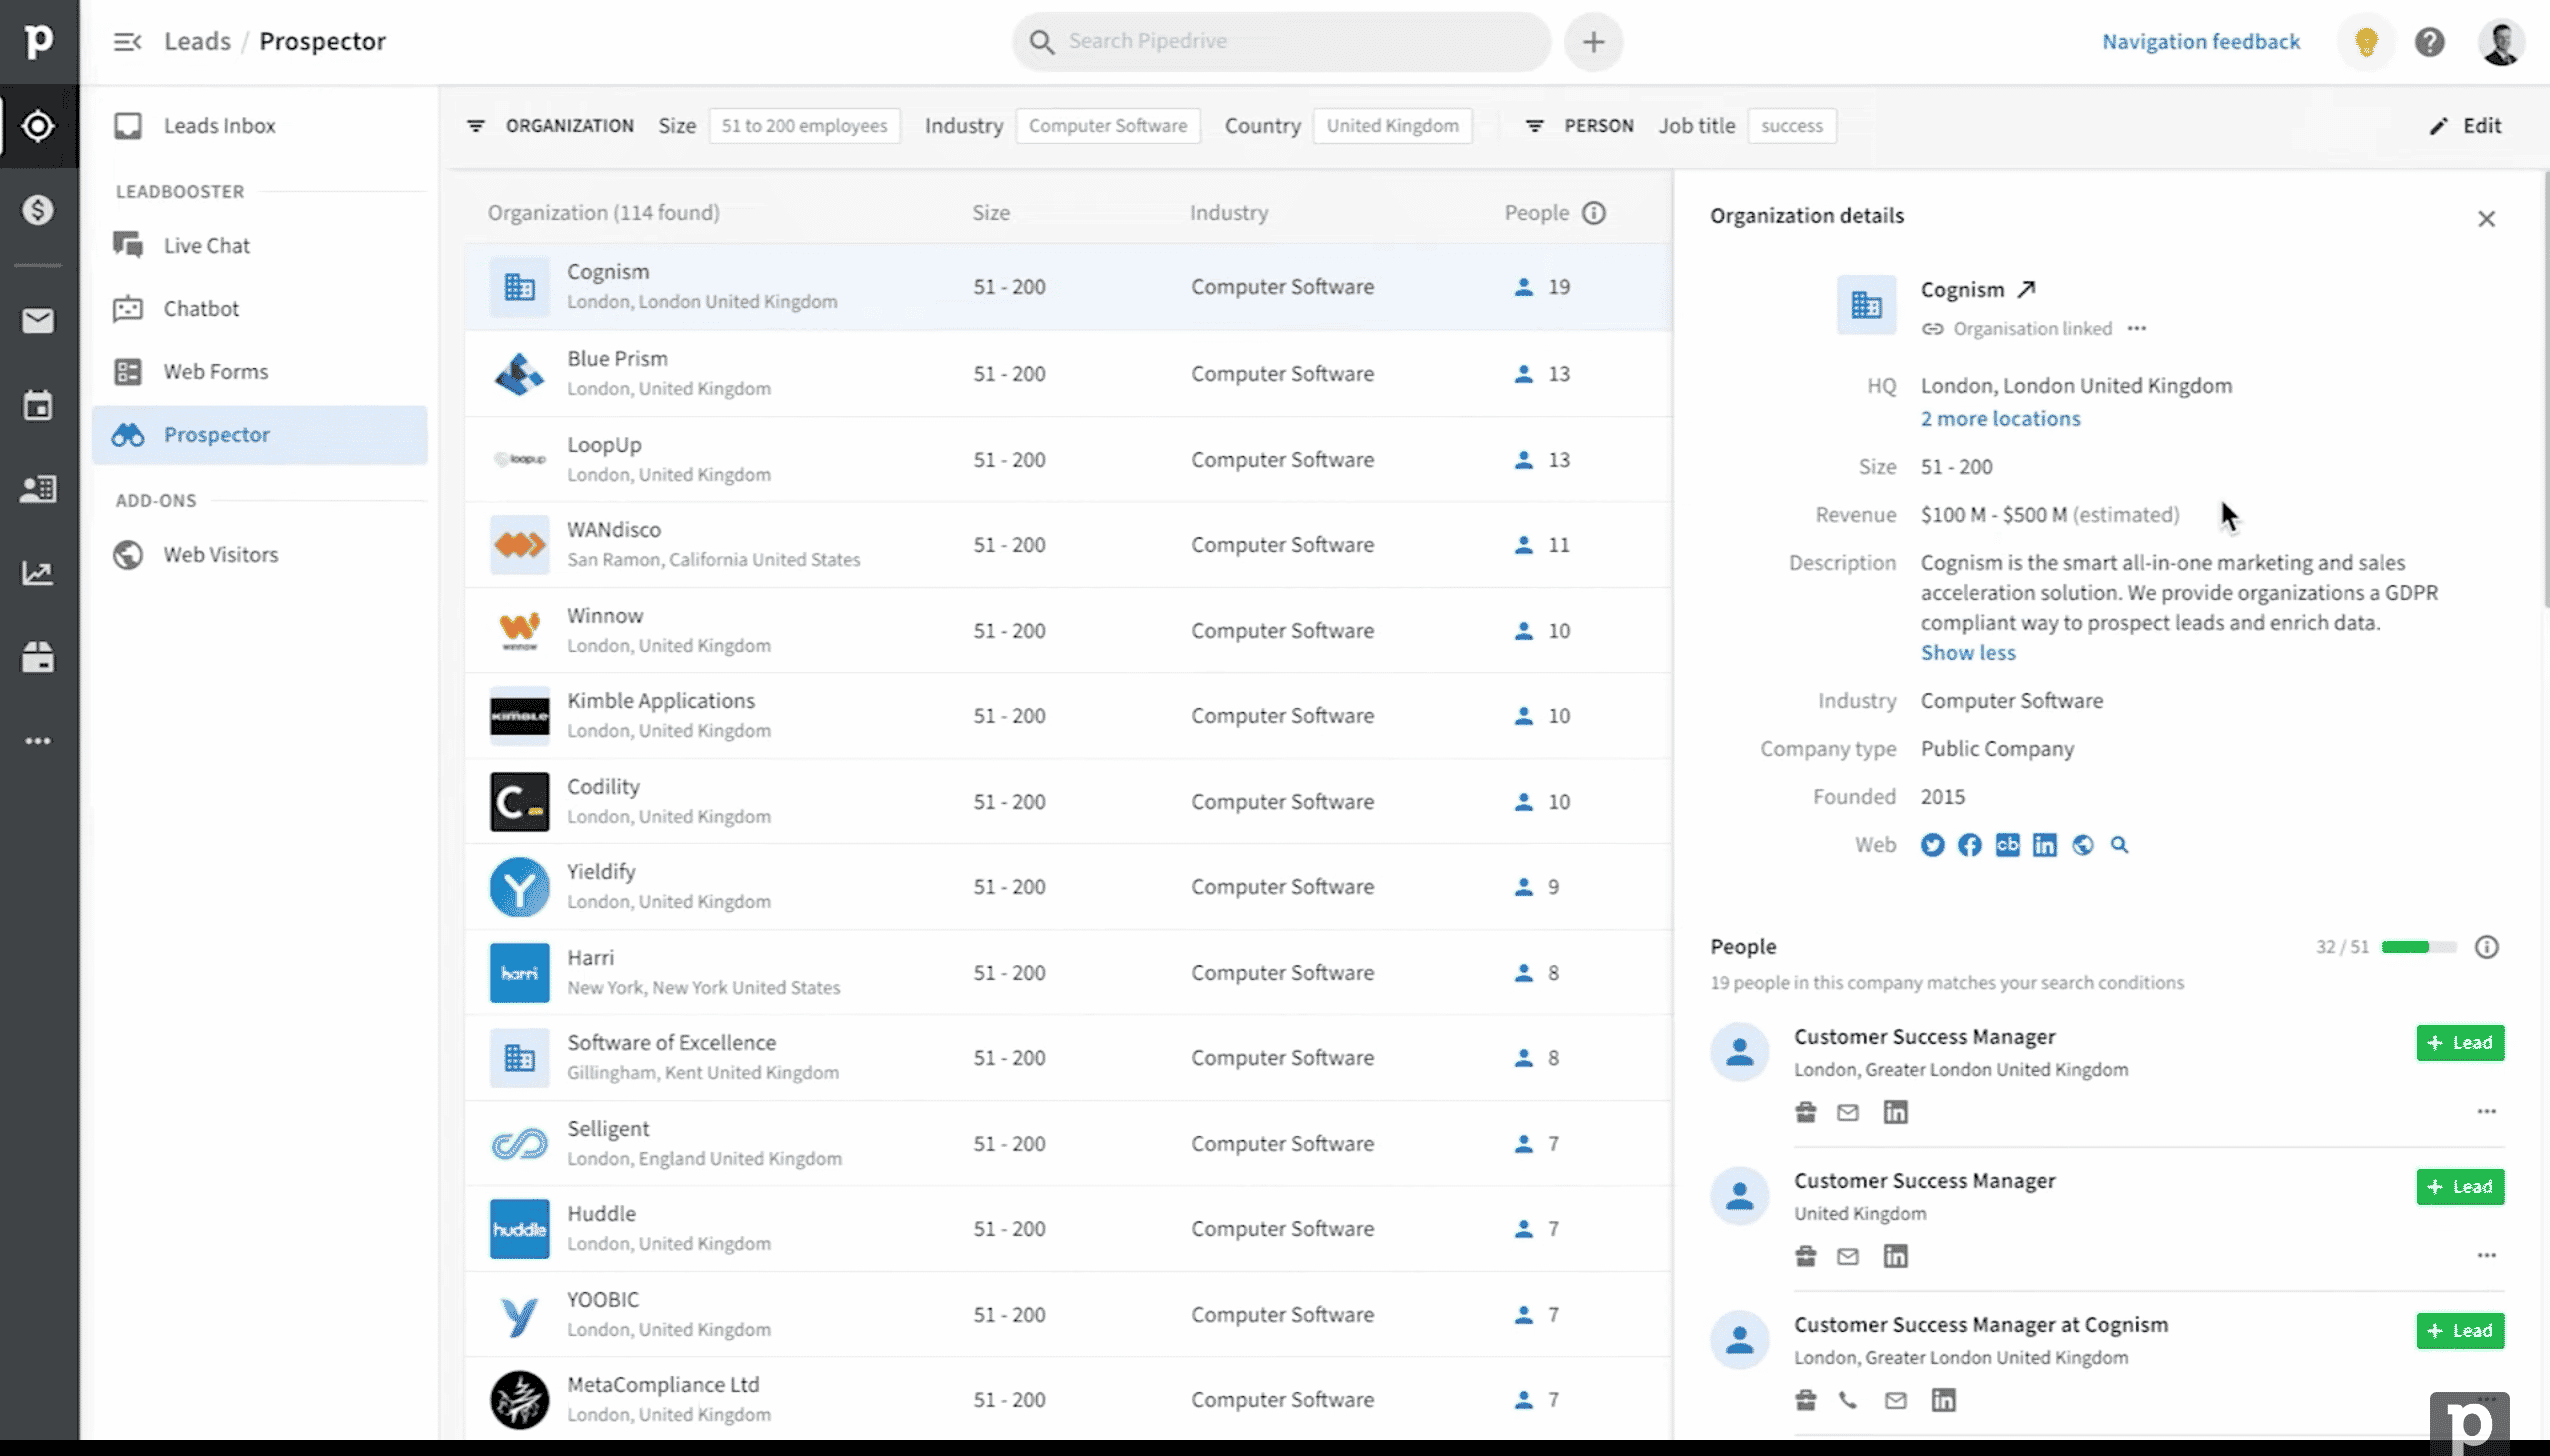
Task: Click the quick add plus button
Action: click(1594, 42)
